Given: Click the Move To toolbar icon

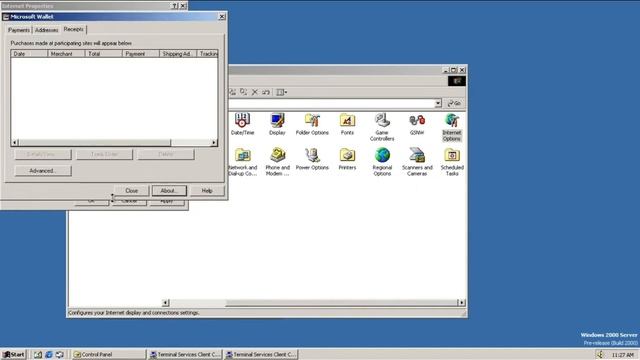Looking at the screenshot, I should pos(233,92).
